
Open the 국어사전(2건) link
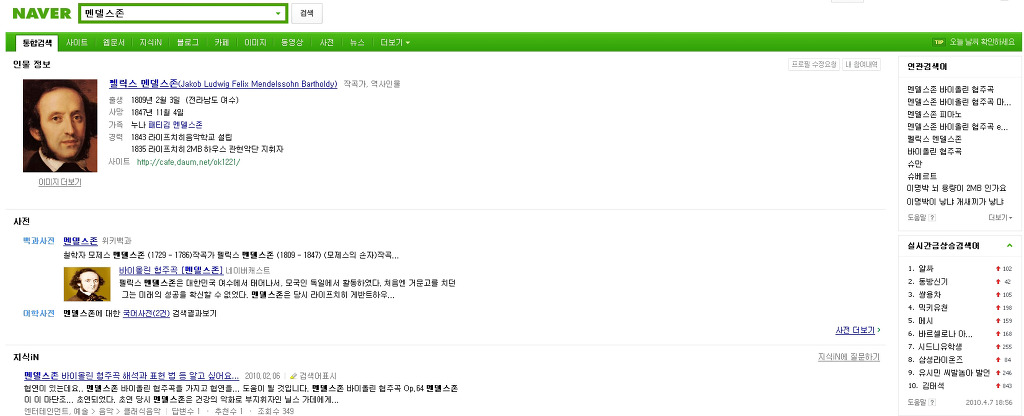pyautogui.click(x=146, y=313)
